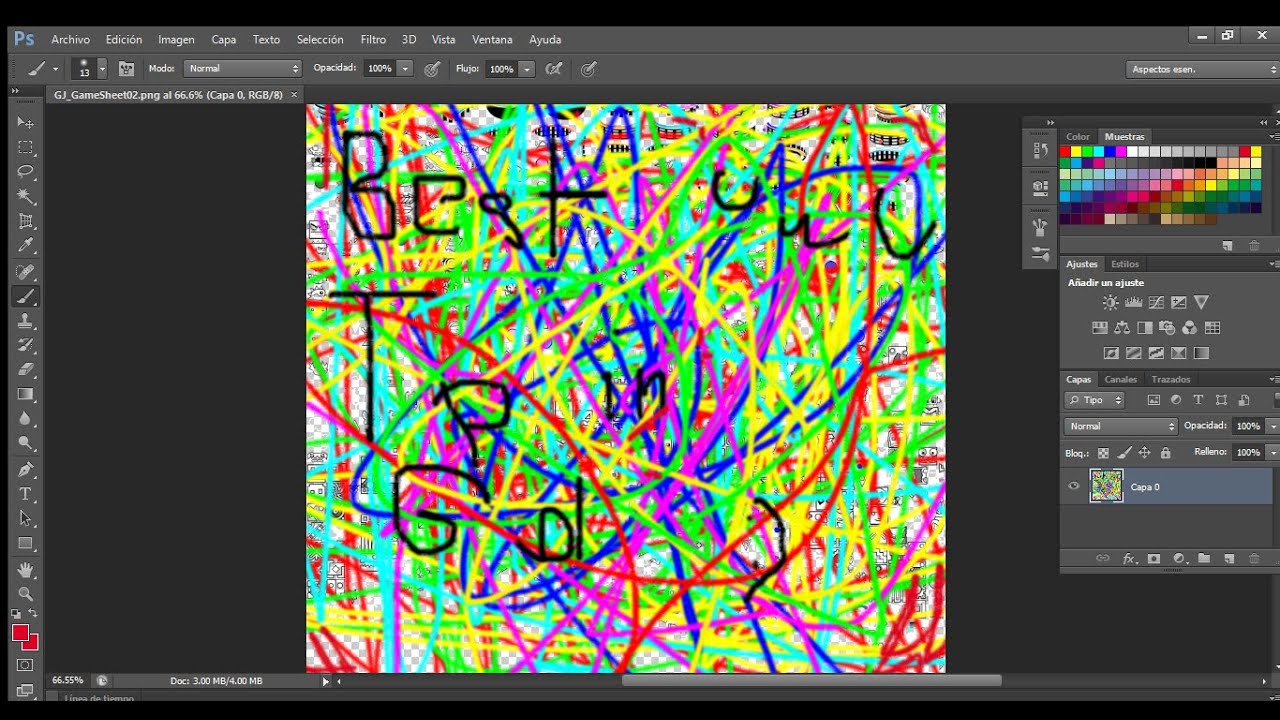The width and height of the screenshot is (1280, 720).
Task: Select the Eraser tool
Action: click(26, 370)
